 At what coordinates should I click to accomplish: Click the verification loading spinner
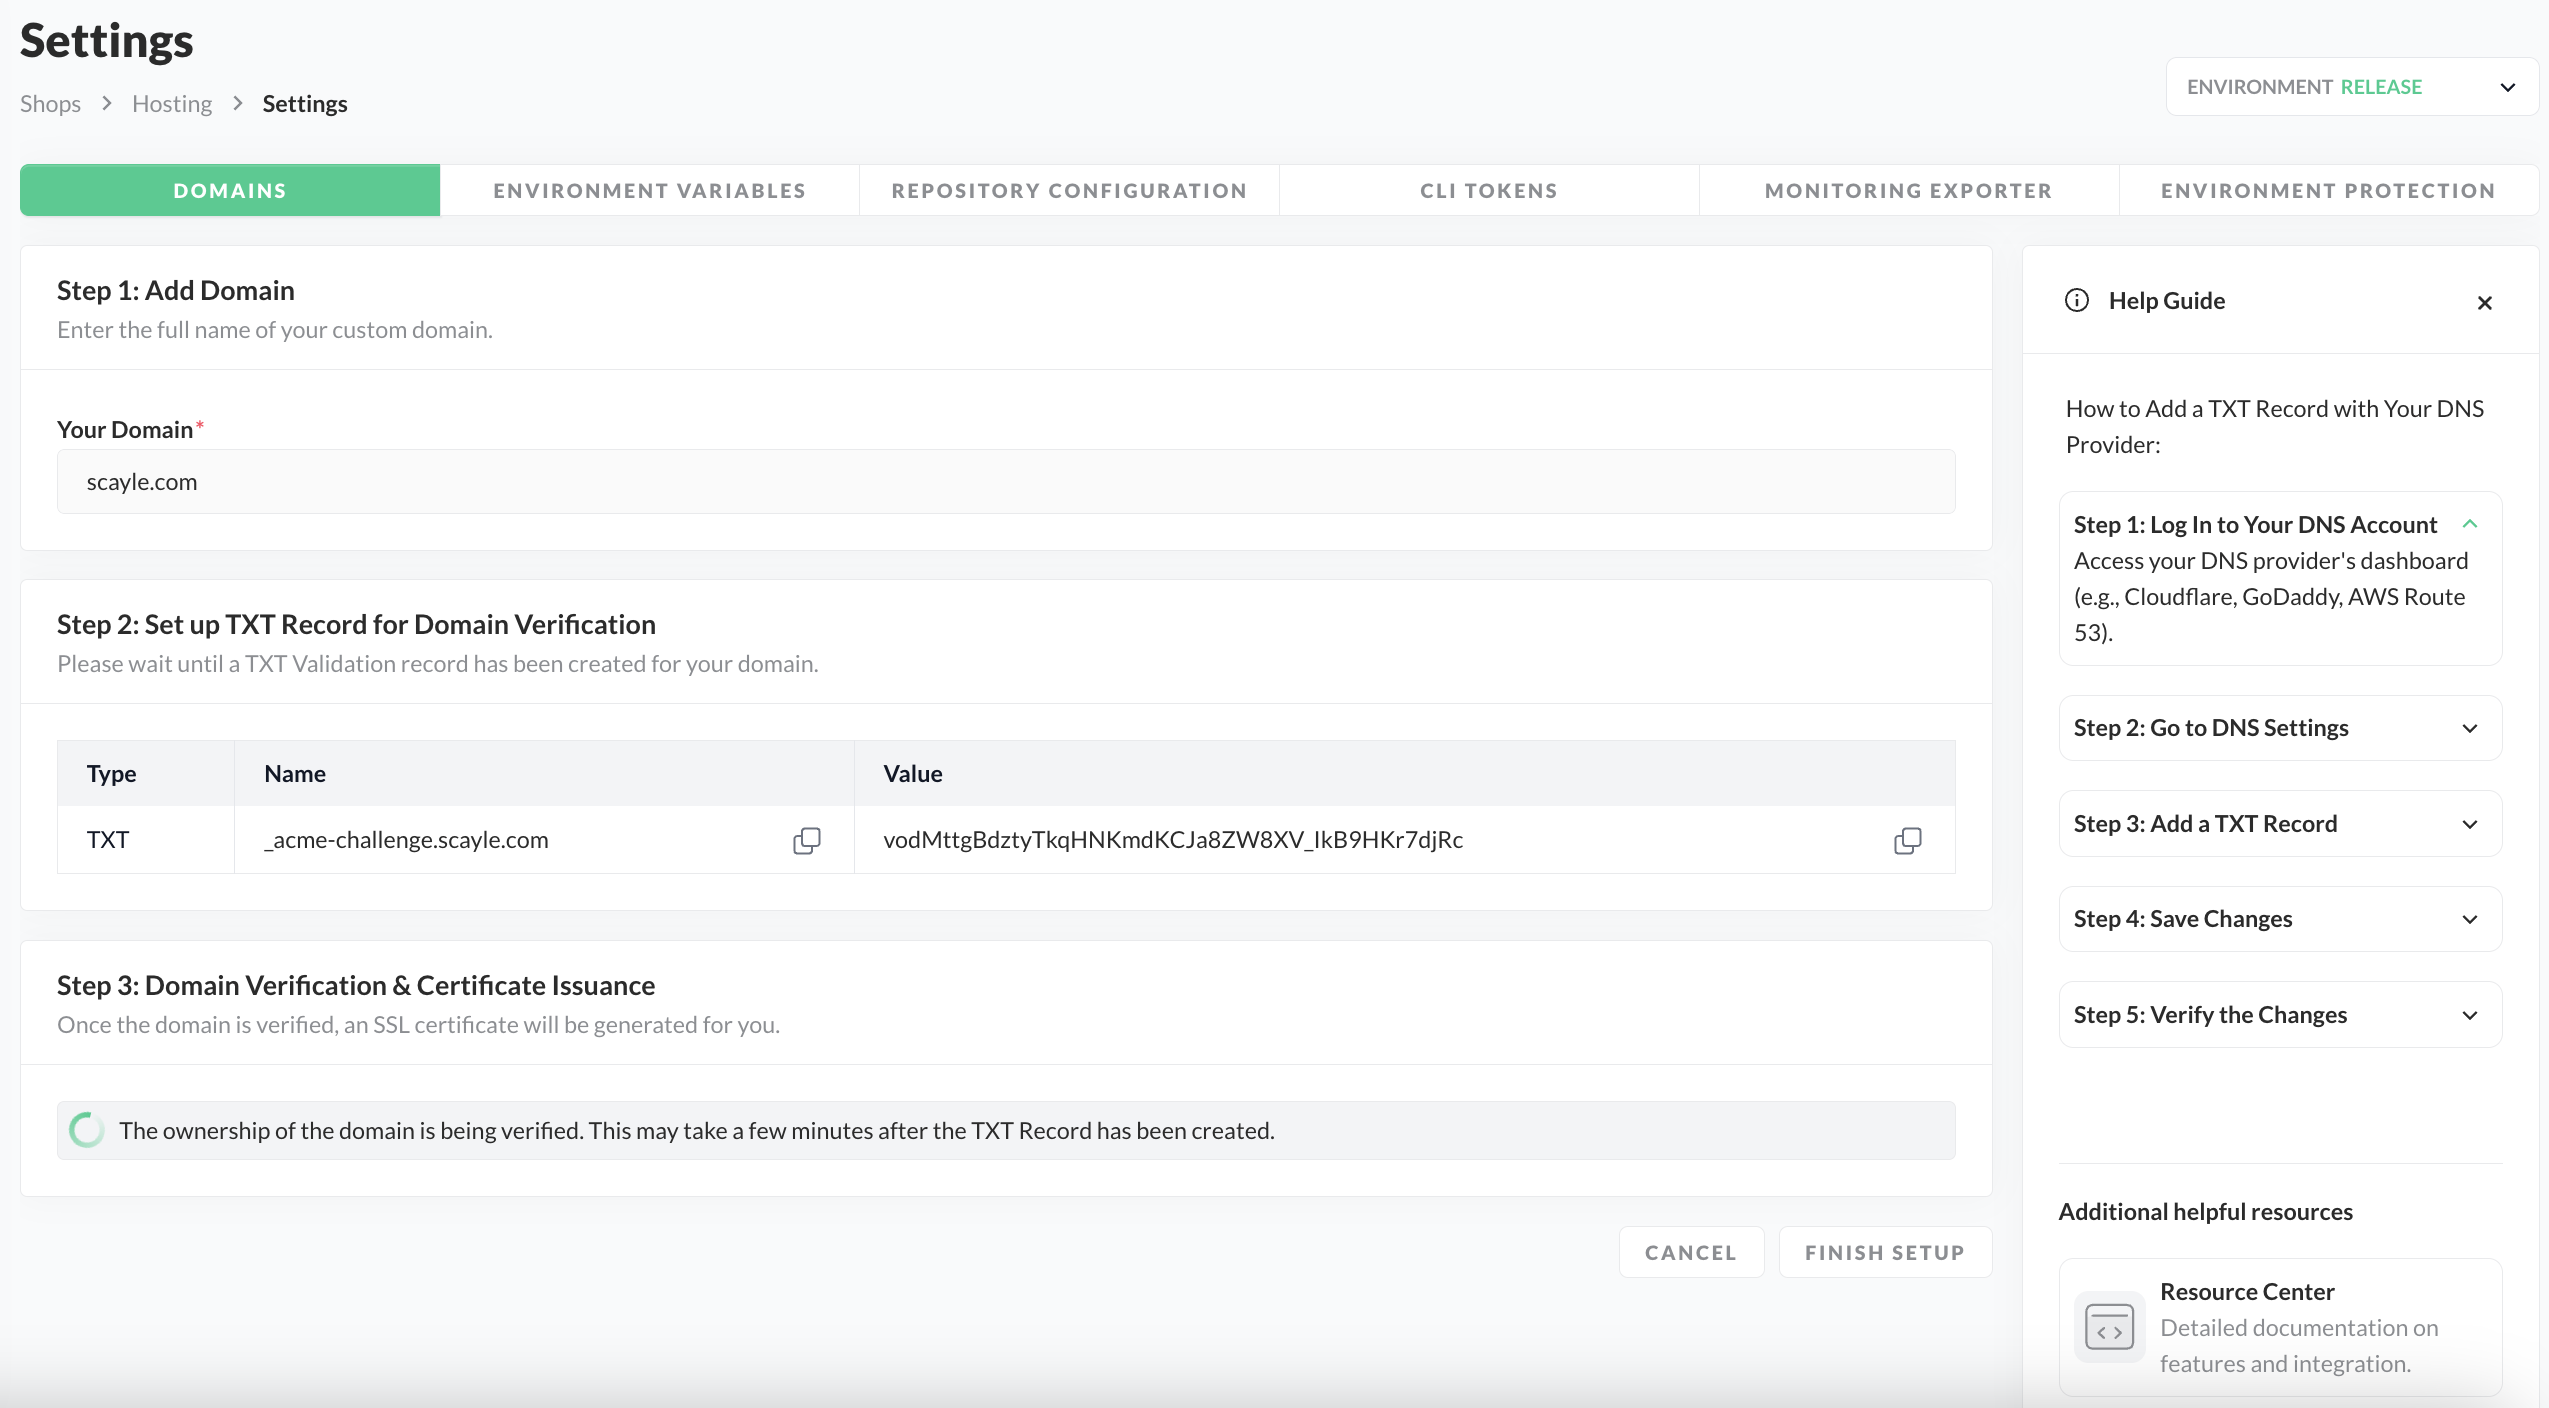(87, 1130)
